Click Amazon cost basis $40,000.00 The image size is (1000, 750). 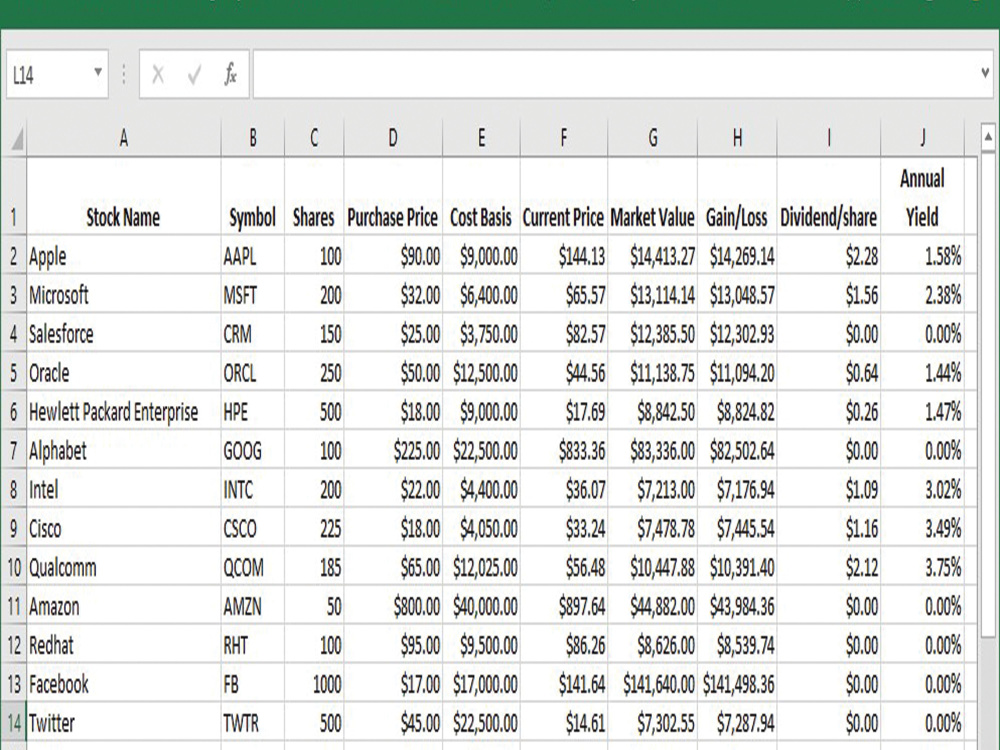tap(482, 607)
